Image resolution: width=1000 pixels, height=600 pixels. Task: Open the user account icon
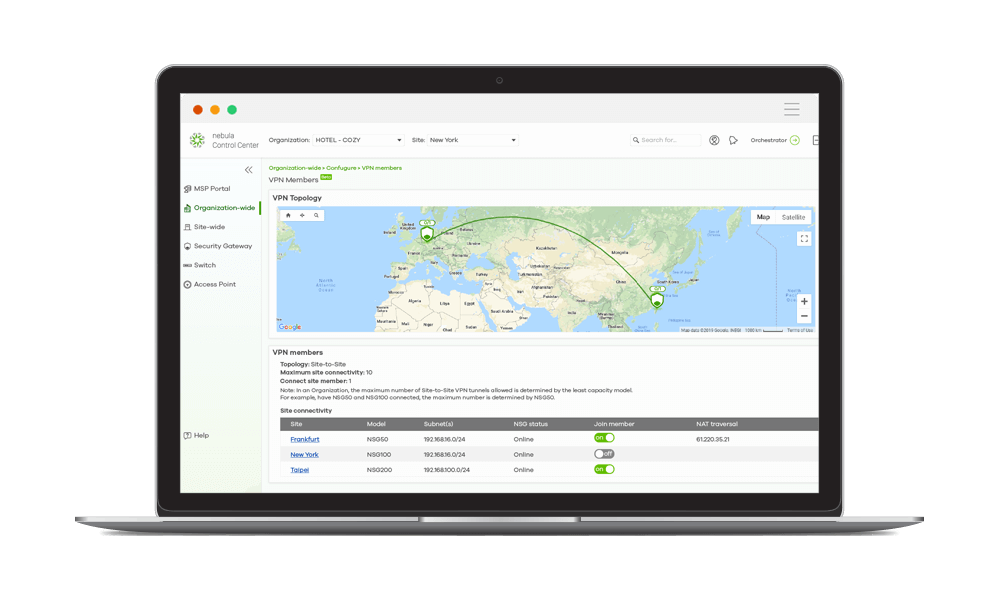click(x=714, y=140)
